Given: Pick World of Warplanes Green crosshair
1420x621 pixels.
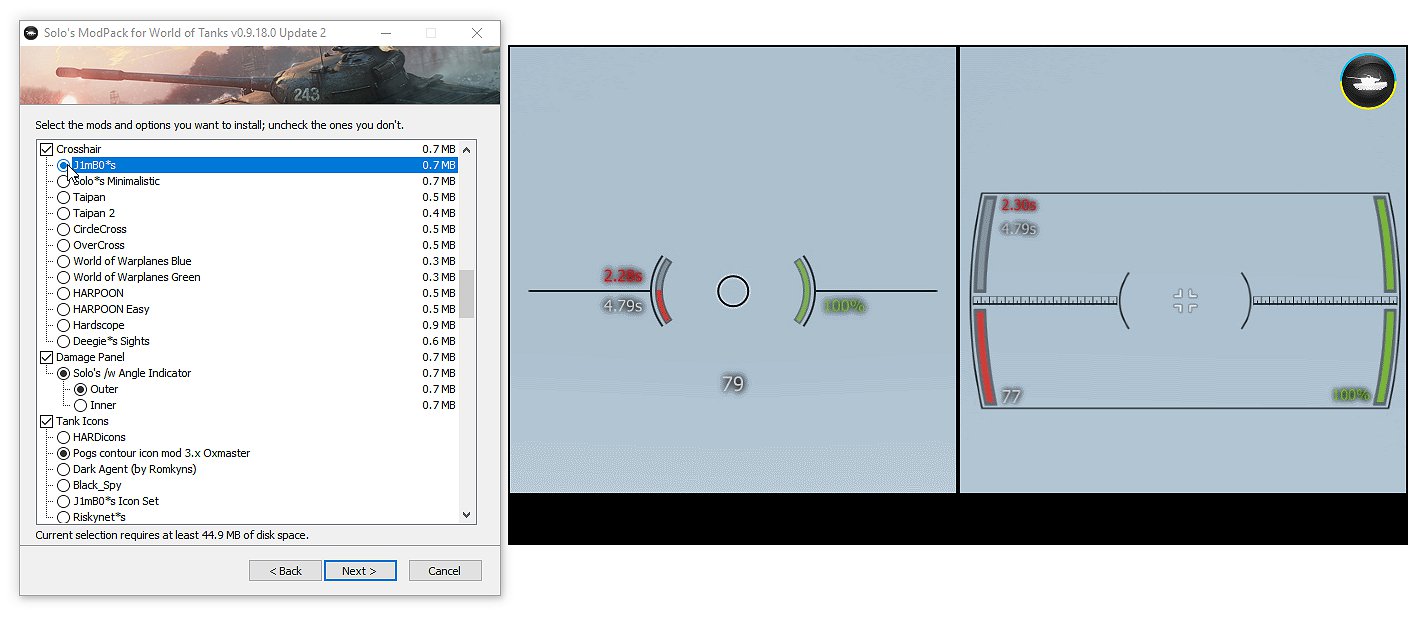Looking at the screenshot, I should [64, 277].
